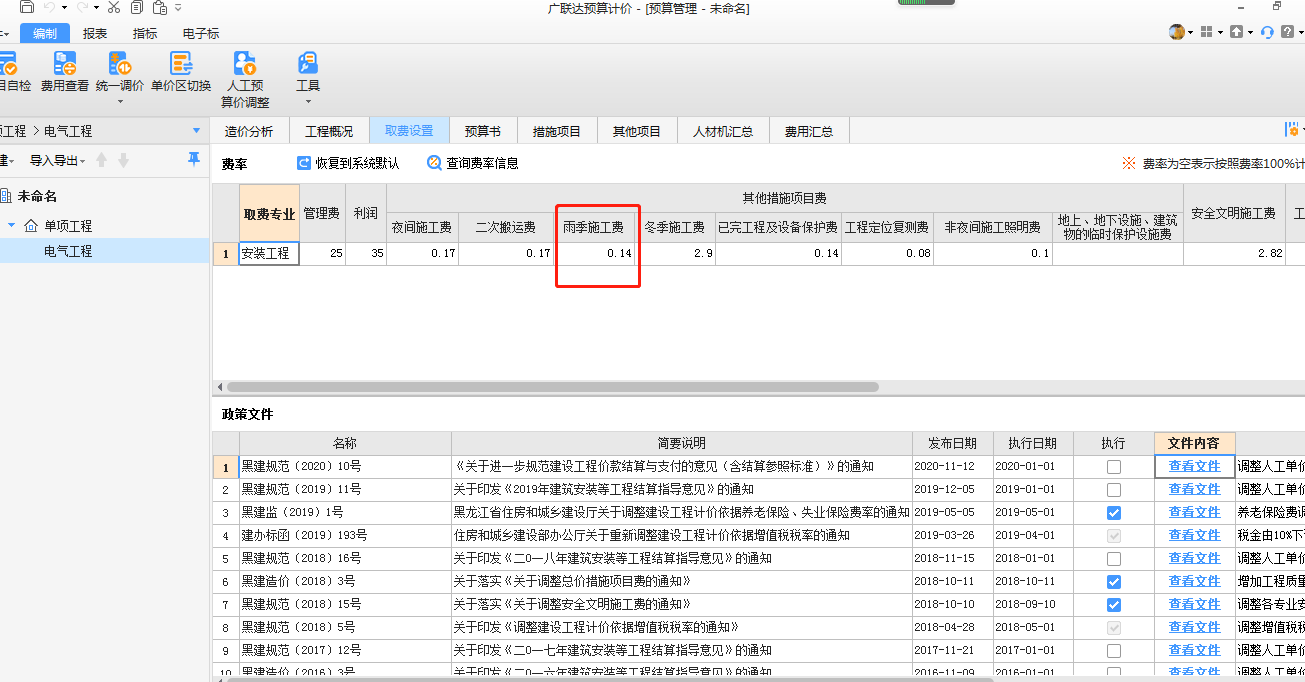This screenshot has width=1305, height=682.
Task: Switch to the 报表 ribbon tab
Action: coord(95,33)
